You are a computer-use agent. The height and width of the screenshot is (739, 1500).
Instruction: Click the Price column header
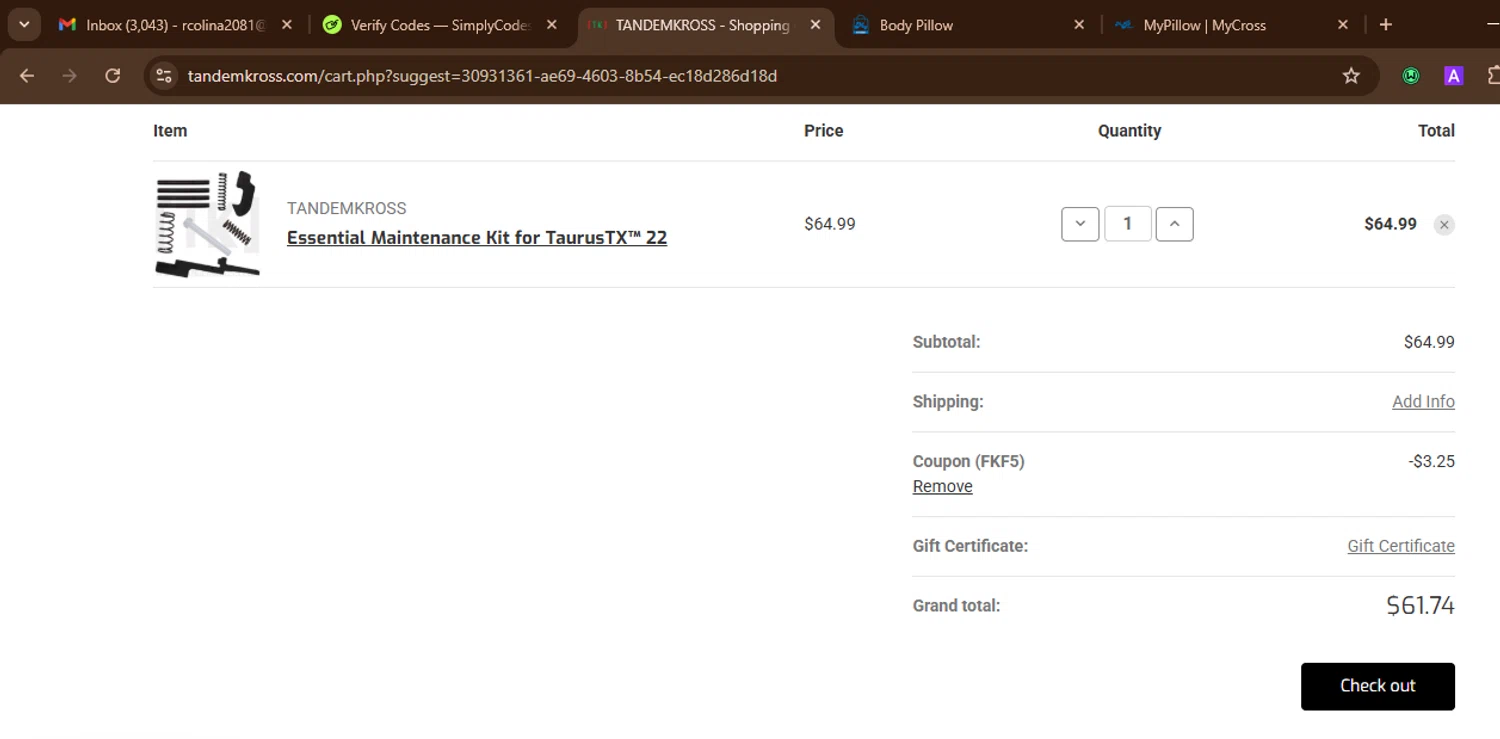click(x=824, y=131)
